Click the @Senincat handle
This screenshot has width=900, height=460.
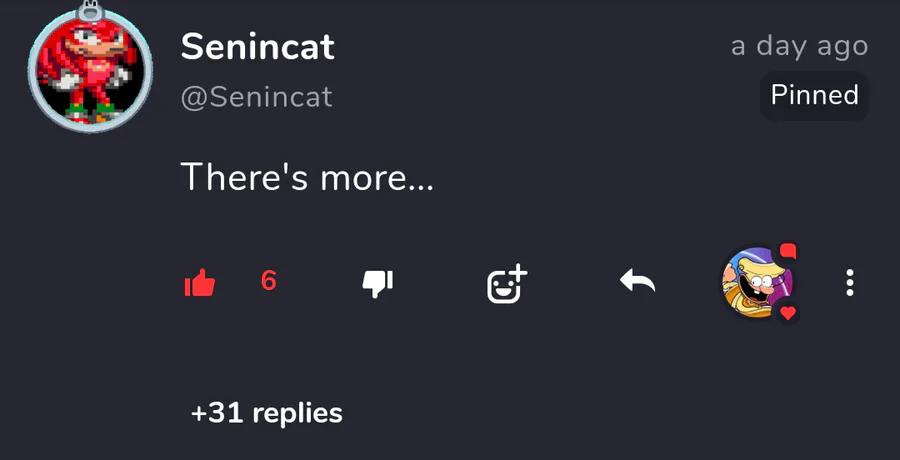(x=256, y=97)
